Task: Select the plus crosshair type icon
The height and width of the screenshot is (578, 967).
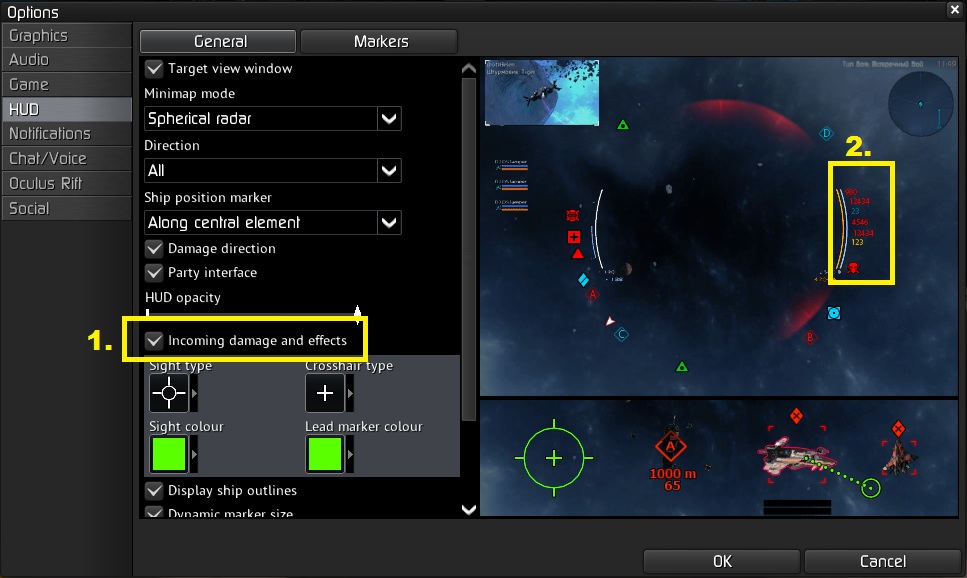Action: [x=325, y=393]
